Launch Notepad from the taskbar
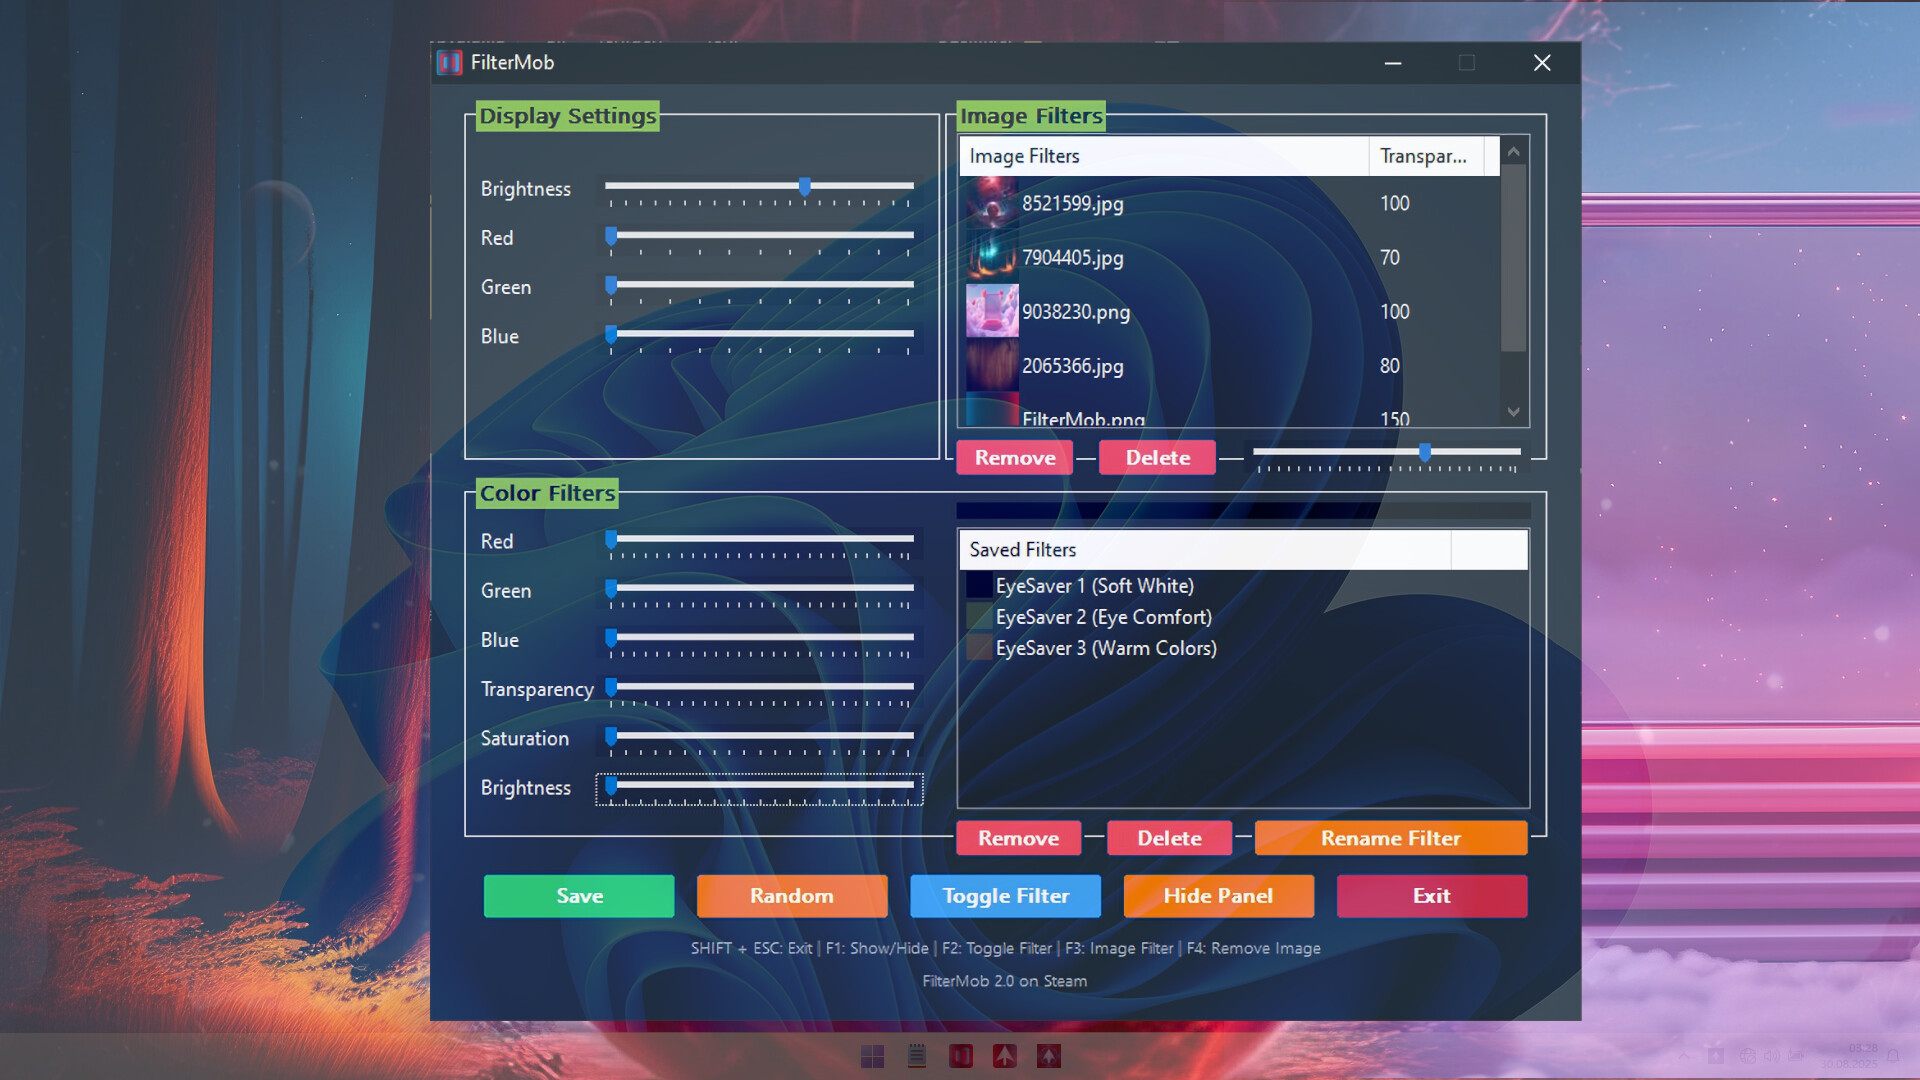The width and height of the screenshot is (1920, 1080). tap(917, 1055)
